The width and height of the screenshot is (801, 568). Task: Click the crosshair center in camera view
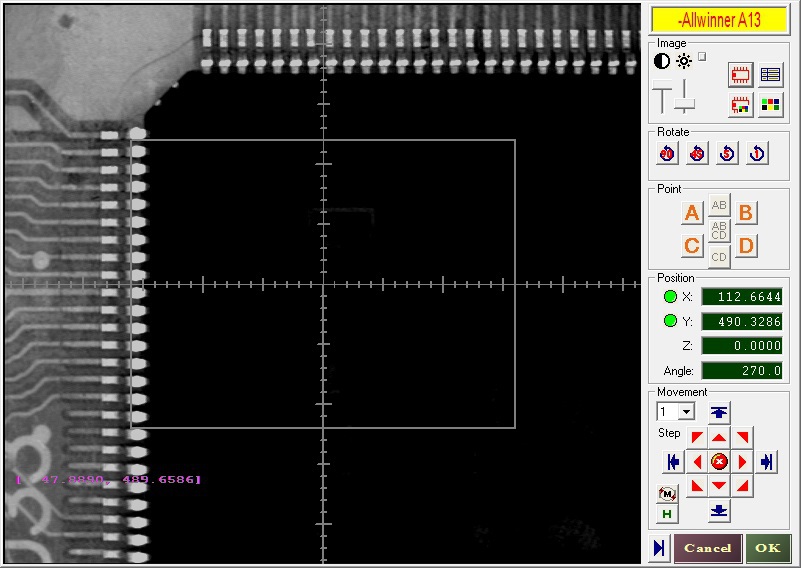(x=323, y=285)
